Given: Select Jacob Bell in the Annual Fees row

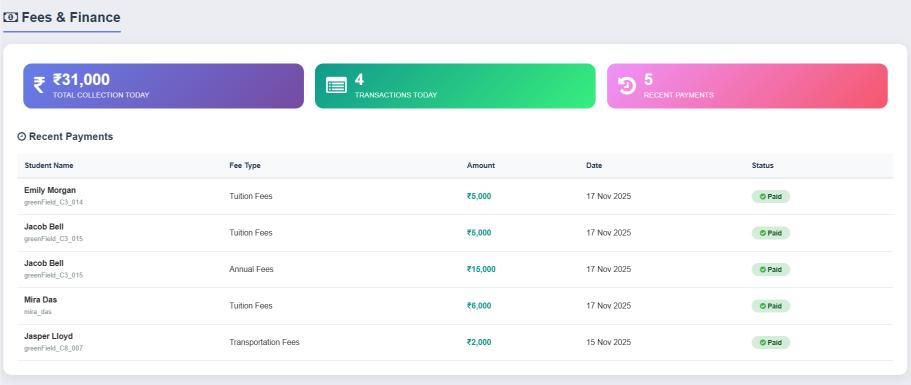Looking at the screenshot, I should click(x=44, y=263).
